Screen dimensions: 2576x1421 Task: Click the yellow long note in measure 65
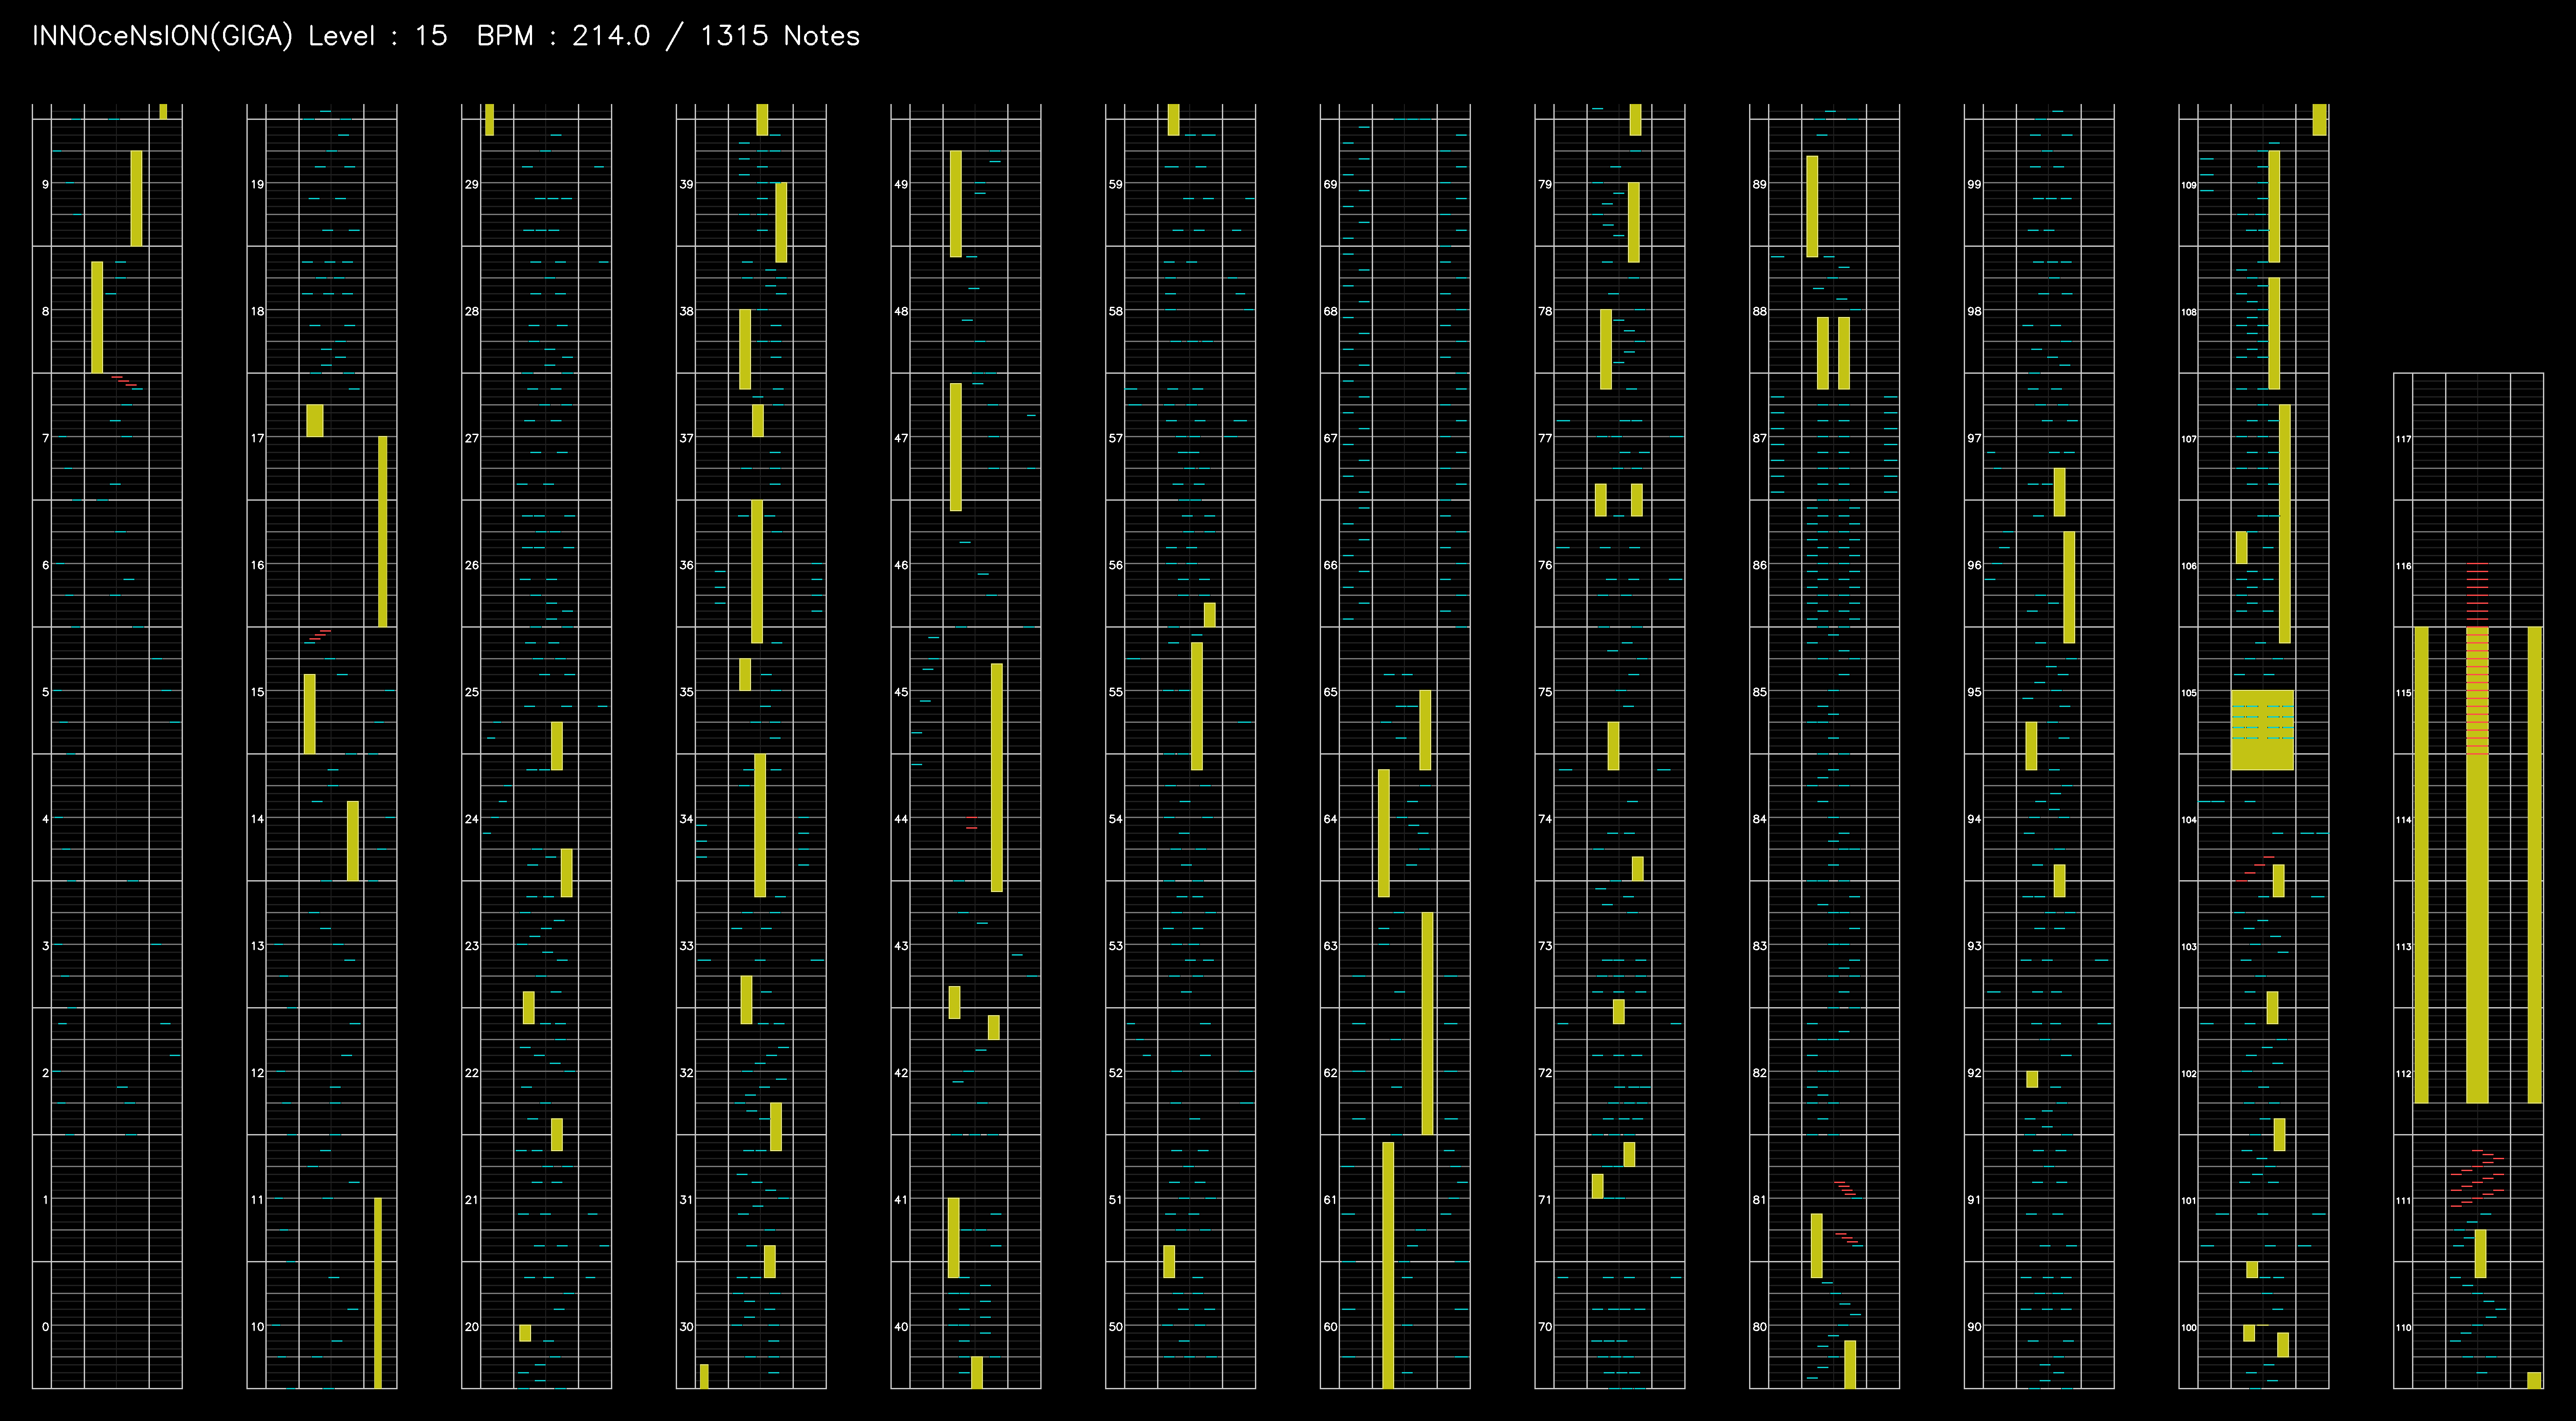click(x=1425, y=730)
